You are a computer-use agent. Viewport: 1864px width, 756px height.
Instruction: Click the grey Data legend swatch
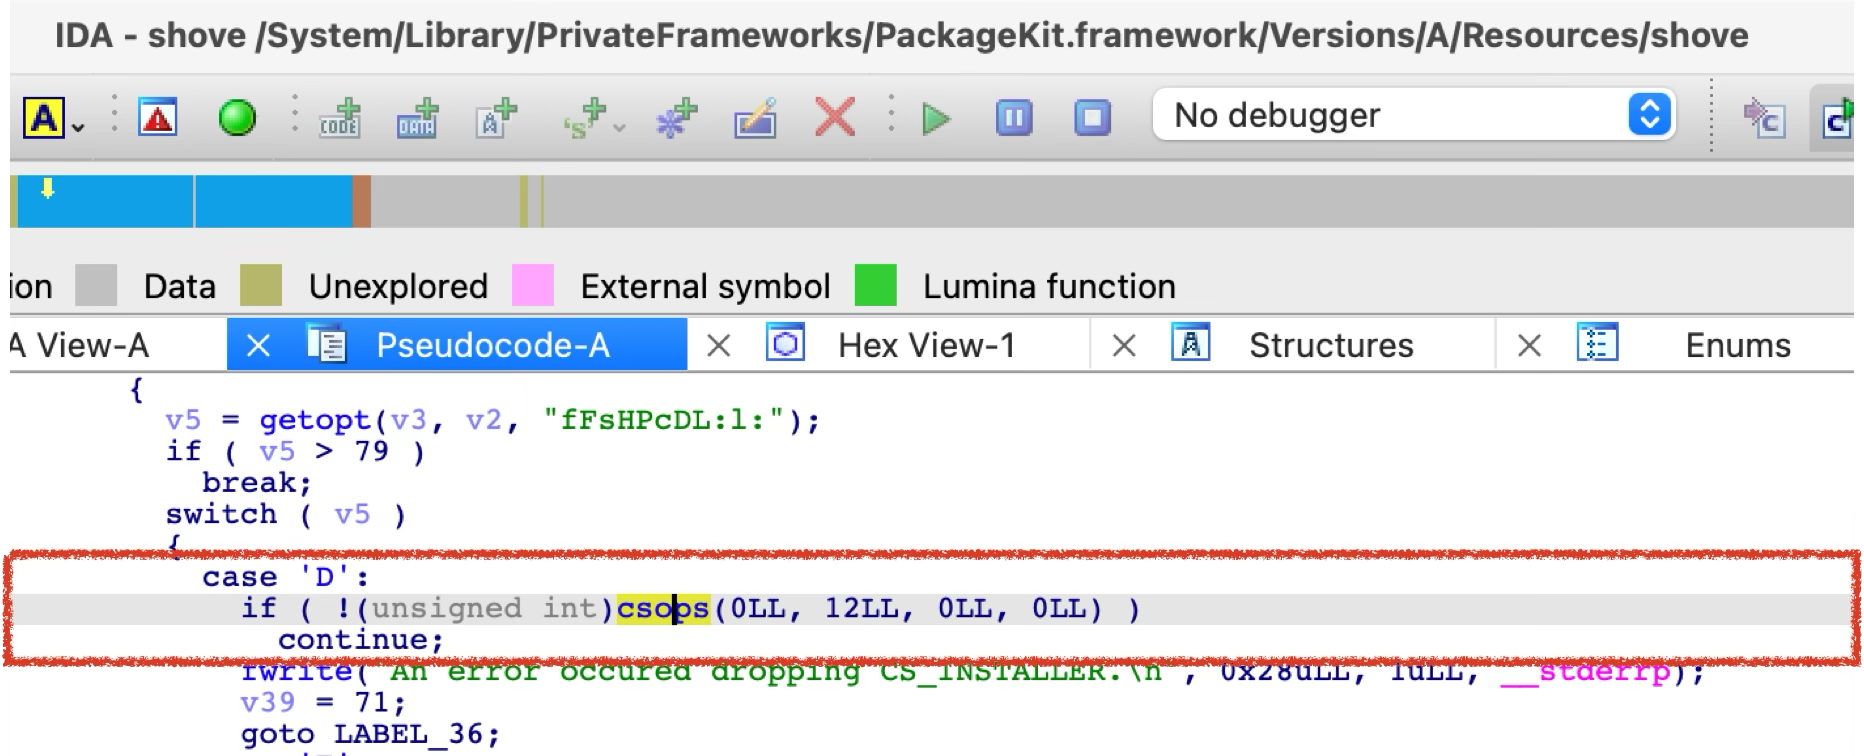click(x=96, y=286)
